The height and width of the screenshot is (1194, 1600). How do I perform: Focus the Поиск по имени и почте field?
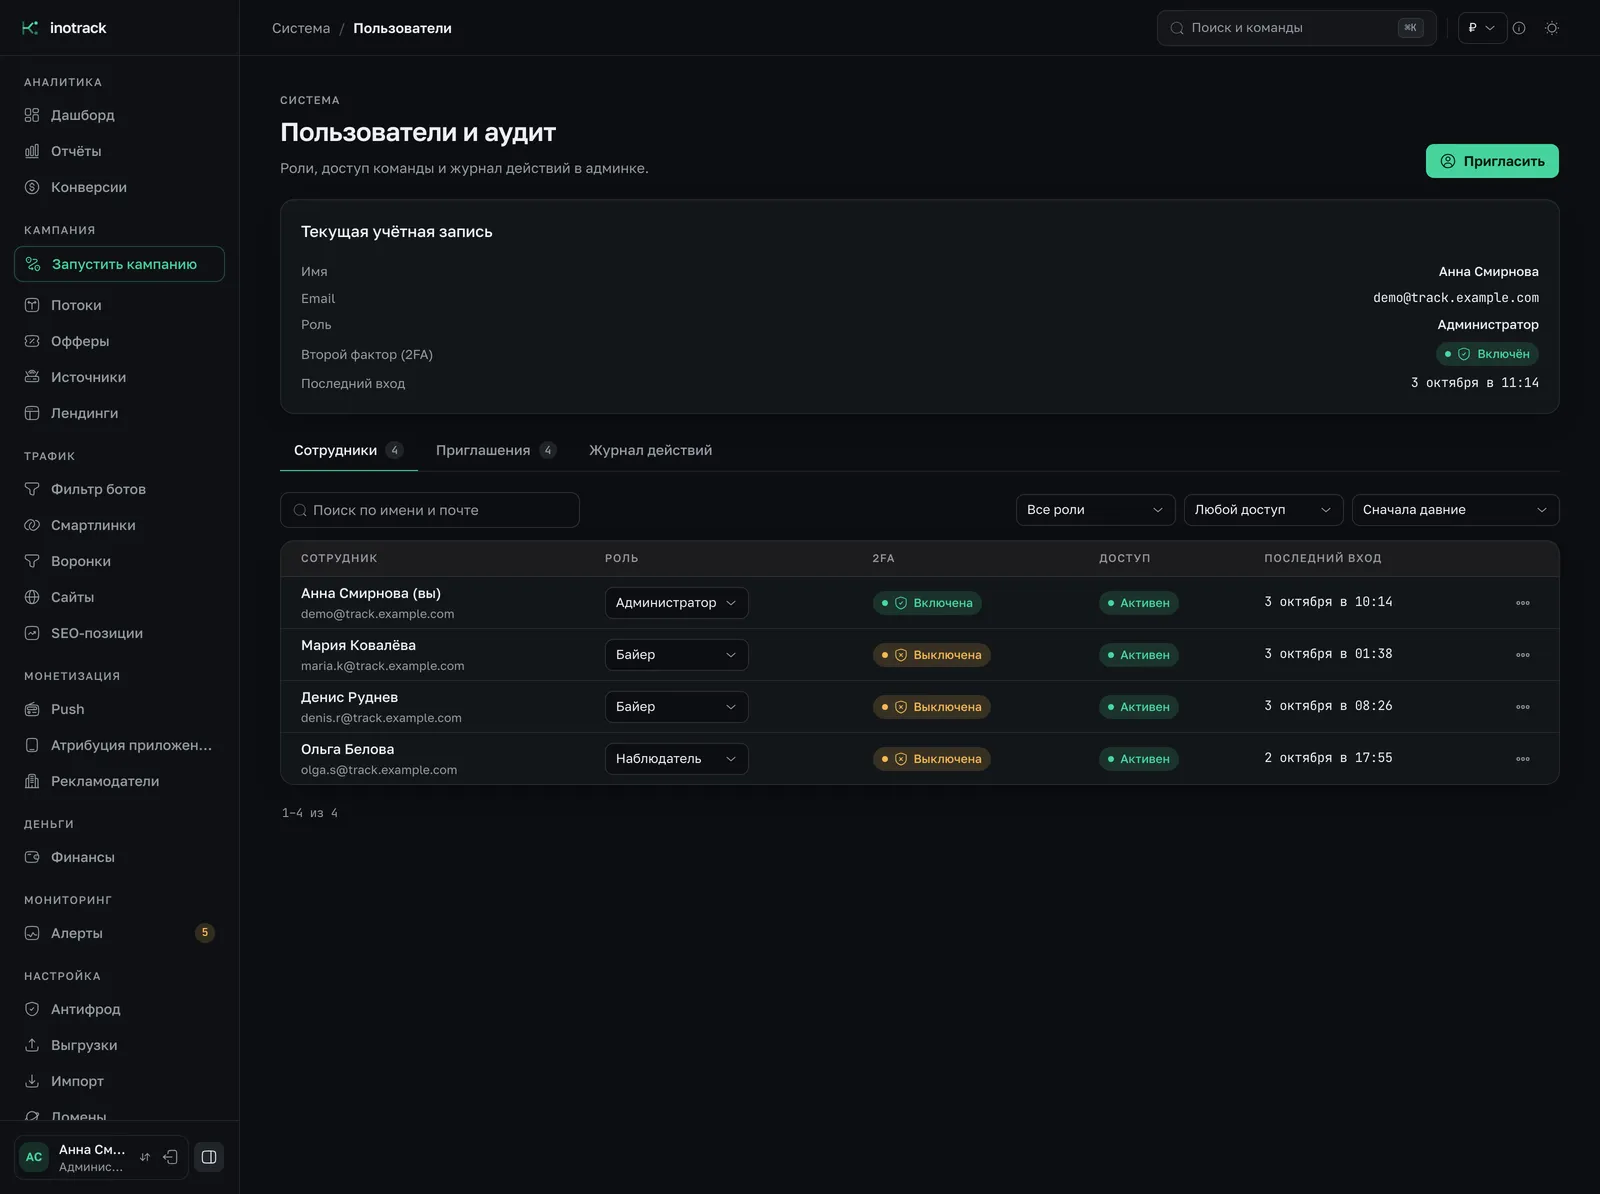(430, 510)
